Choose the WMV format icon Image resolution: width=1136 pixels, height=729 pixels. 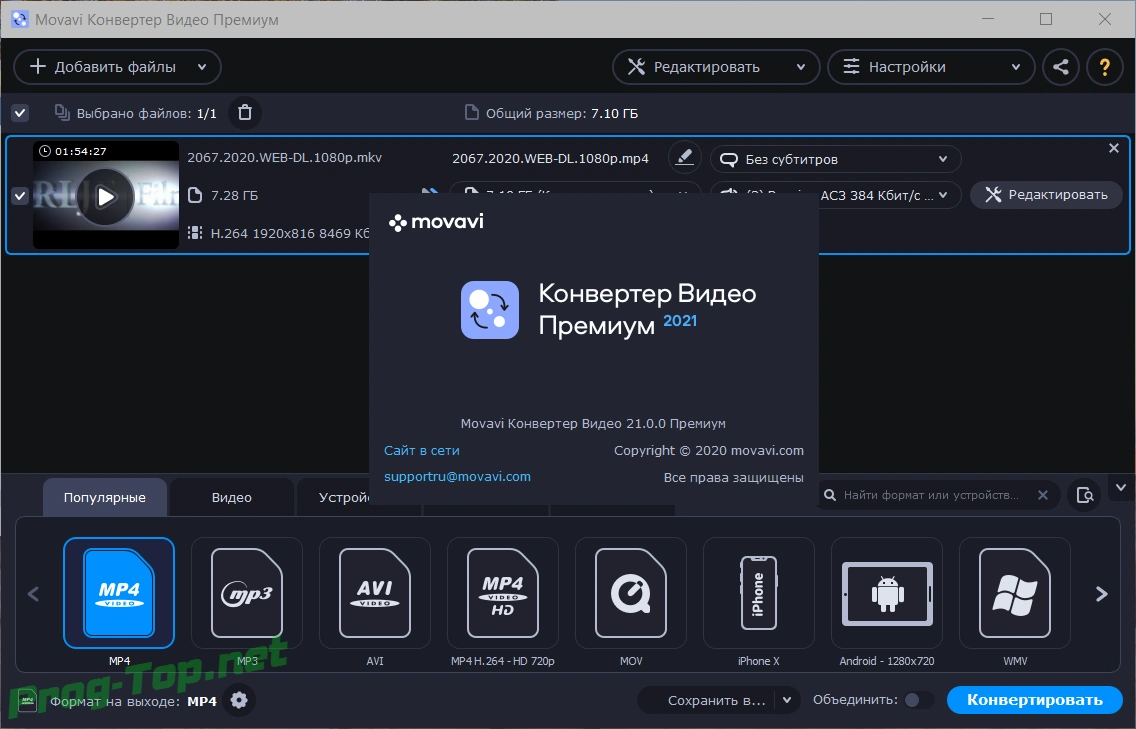pos(1015,593)
